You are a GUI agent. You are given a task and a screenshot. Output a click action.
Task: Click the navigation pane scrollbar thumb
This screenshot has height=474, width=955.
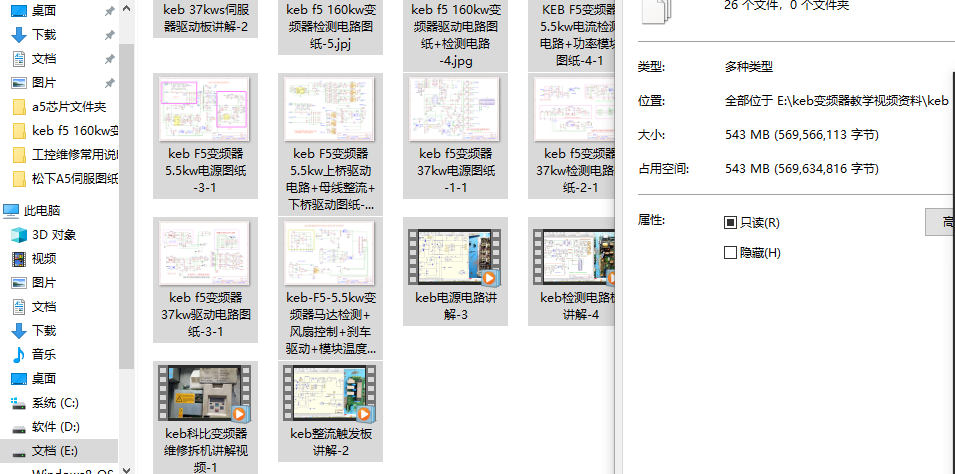click(126, 207)
